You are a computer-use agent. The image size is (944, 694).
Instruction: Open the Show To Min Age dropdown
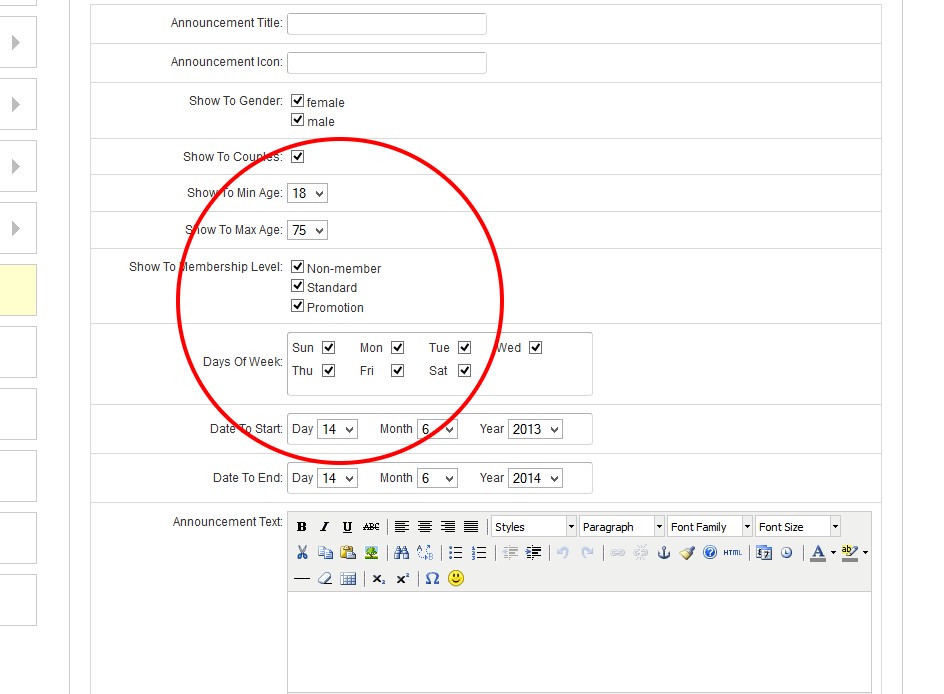pos(307,193)
